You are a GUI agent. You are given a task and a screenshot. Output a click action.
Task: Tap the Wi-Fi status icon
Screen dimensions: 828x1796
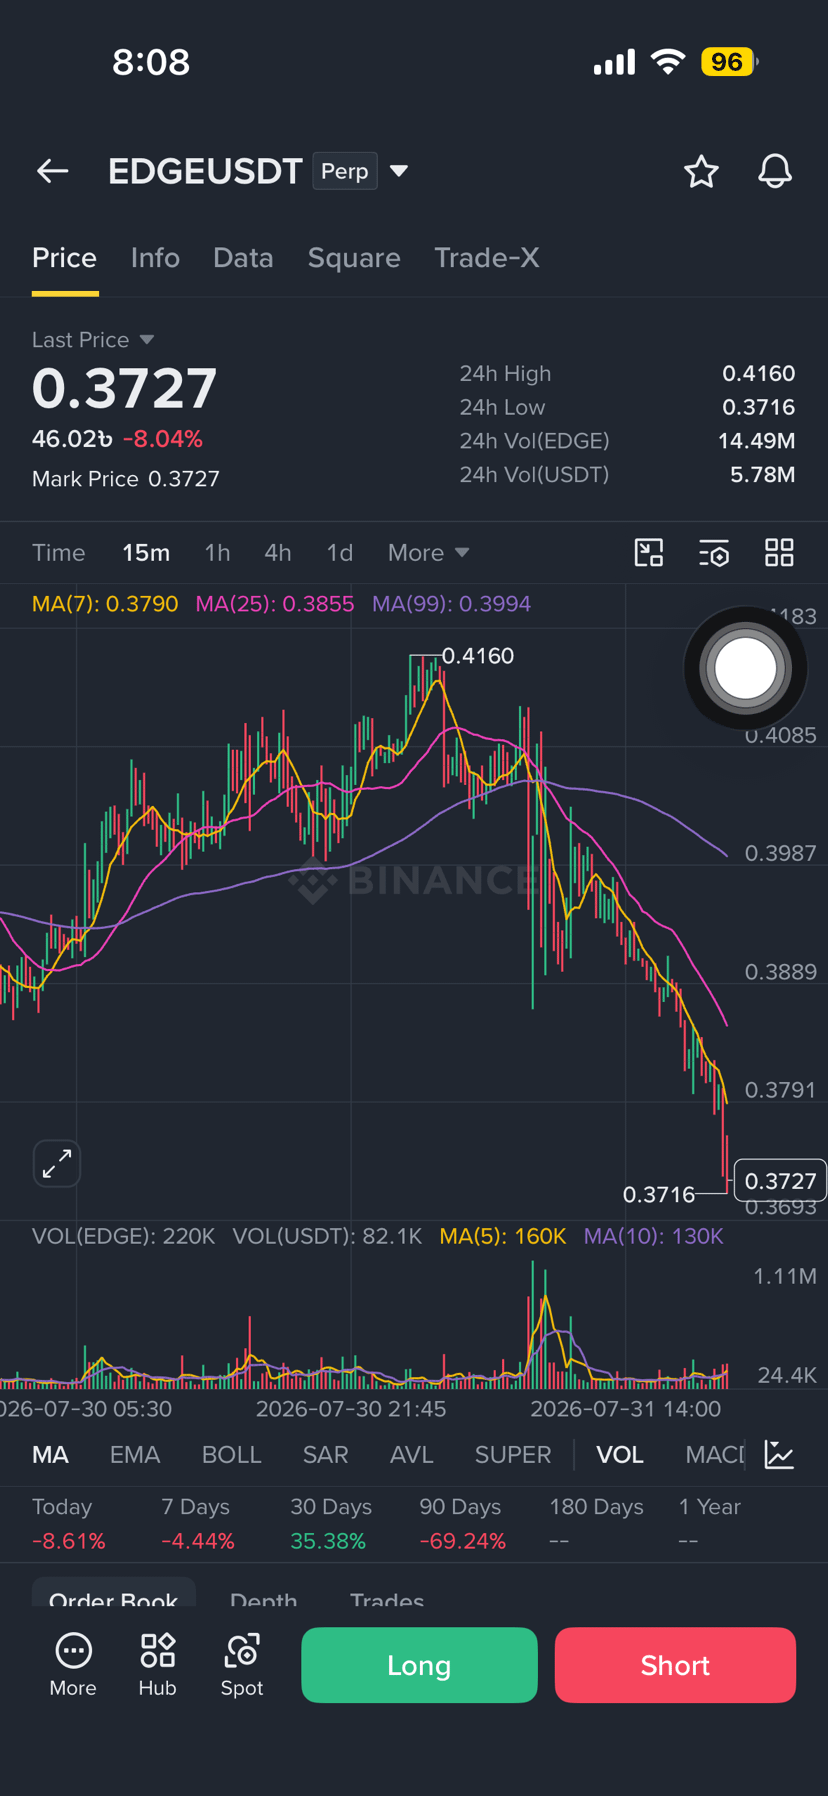[x=668, y=62]
